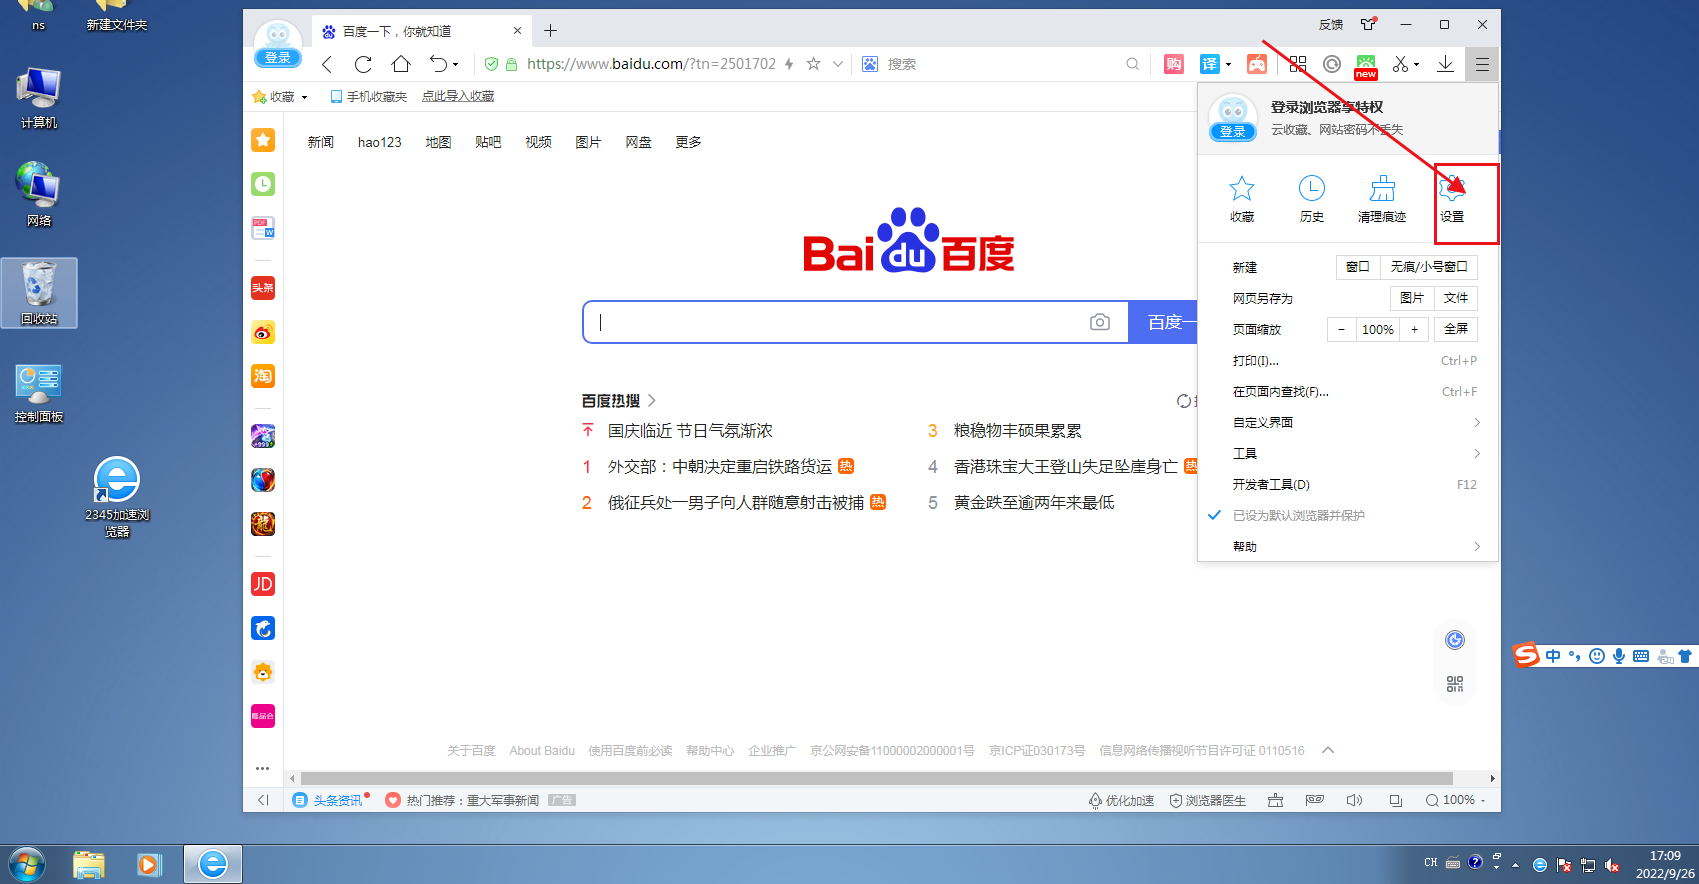Open the media player taskbar icon
The image size is (1699, 884).
pos(150,864)
